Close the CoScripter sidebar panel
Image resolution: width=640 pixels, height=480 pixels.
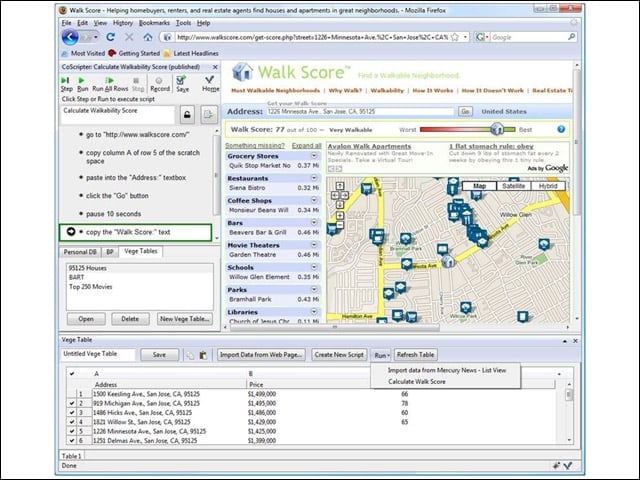215,67
